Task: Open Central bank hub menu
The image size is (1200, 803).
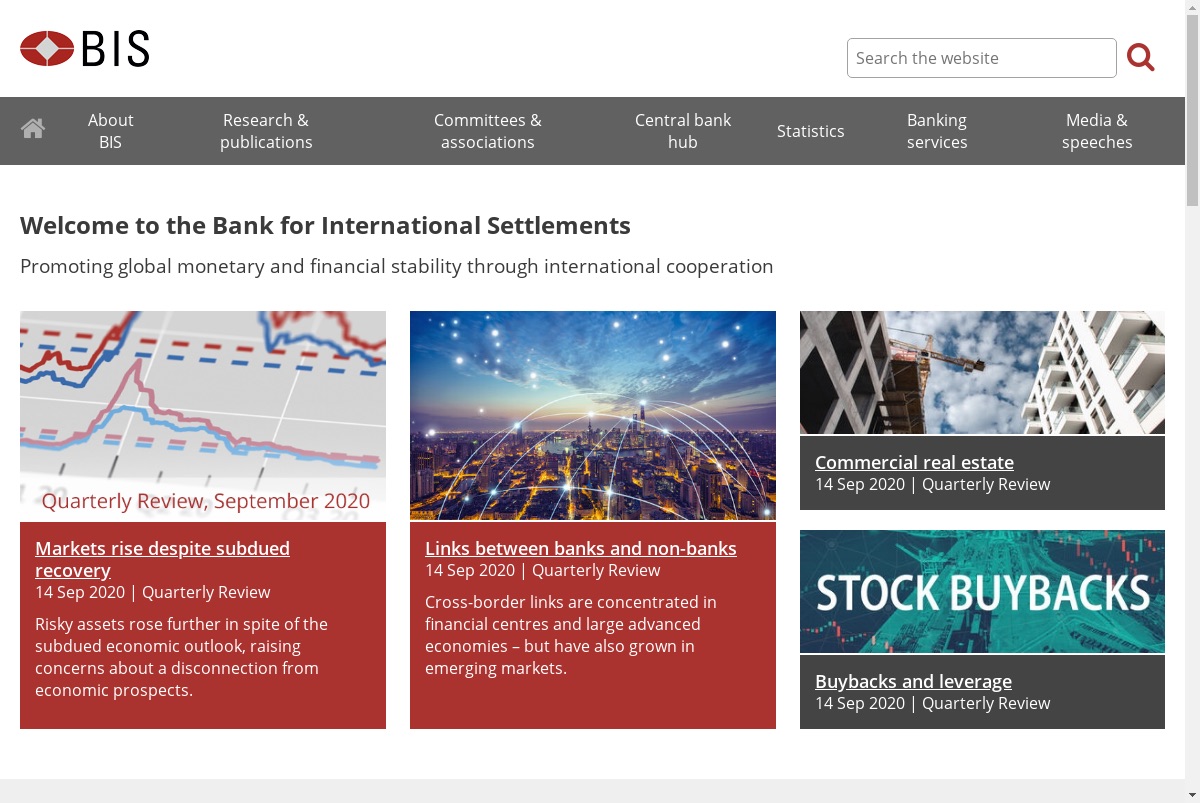Action: point(683,131)
